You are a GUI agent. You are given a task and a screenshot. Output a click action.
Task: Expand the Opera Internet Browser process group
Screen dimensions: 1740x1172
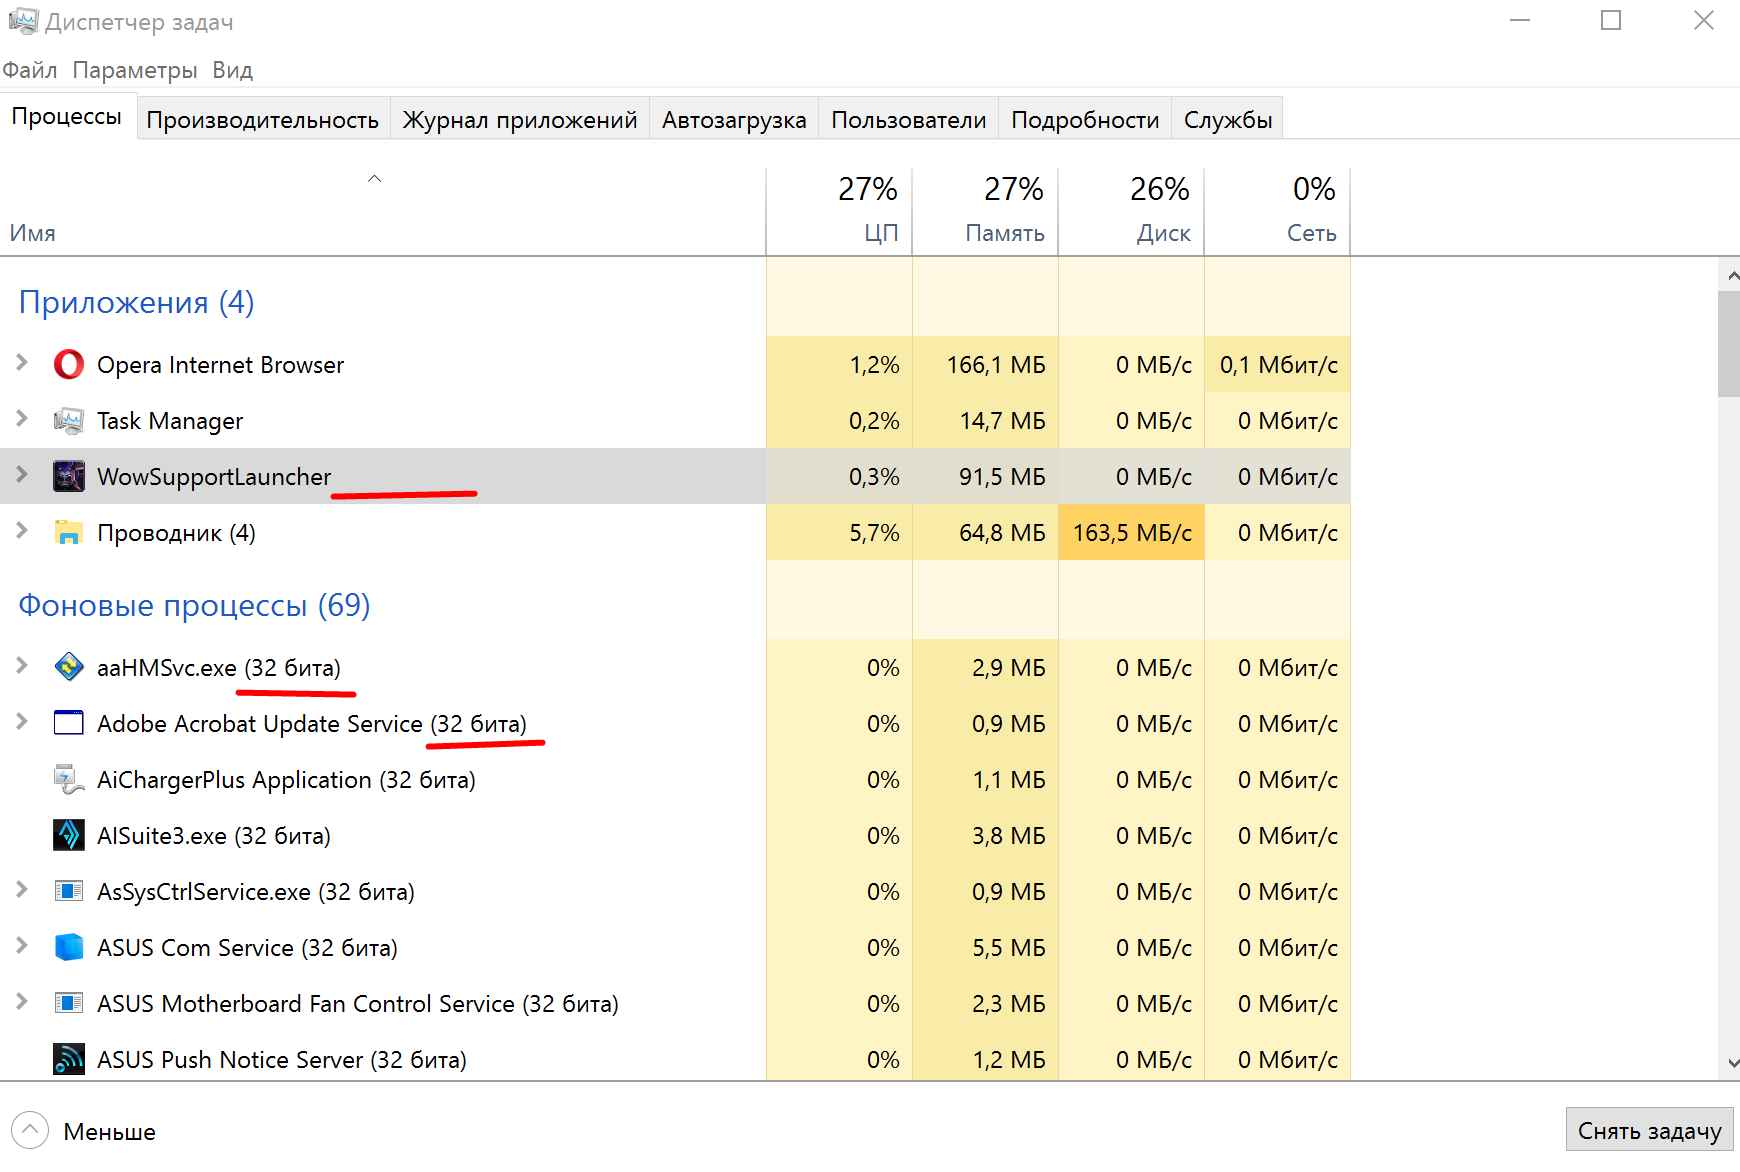coord(22,363)
